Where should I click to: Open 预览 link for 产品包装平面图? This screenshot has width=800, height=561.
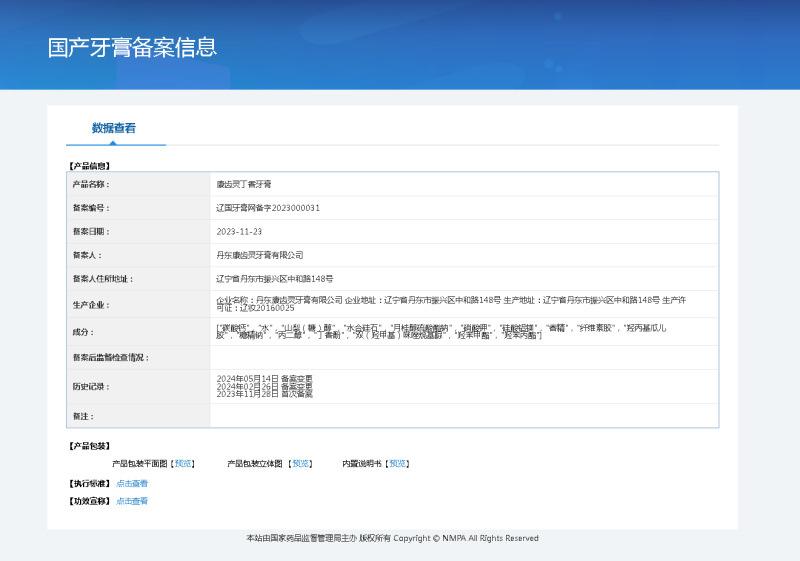pyautogui.click(x=183, y=464)
